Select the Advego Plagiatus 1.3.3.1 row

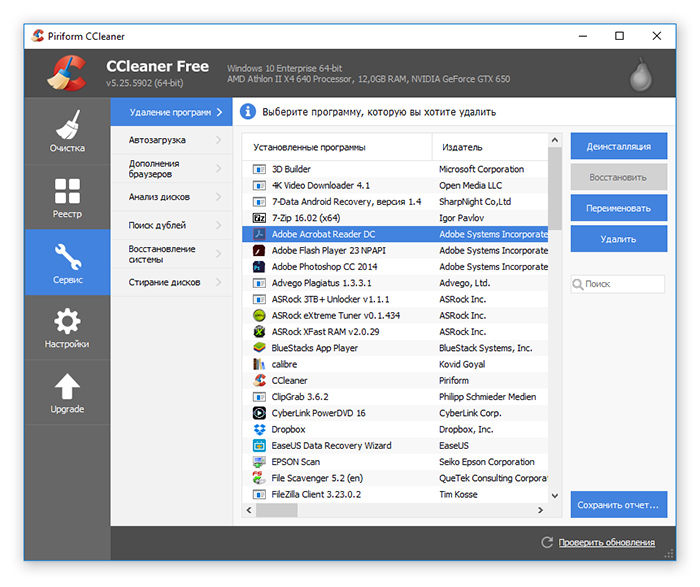[x=395, y=283]
